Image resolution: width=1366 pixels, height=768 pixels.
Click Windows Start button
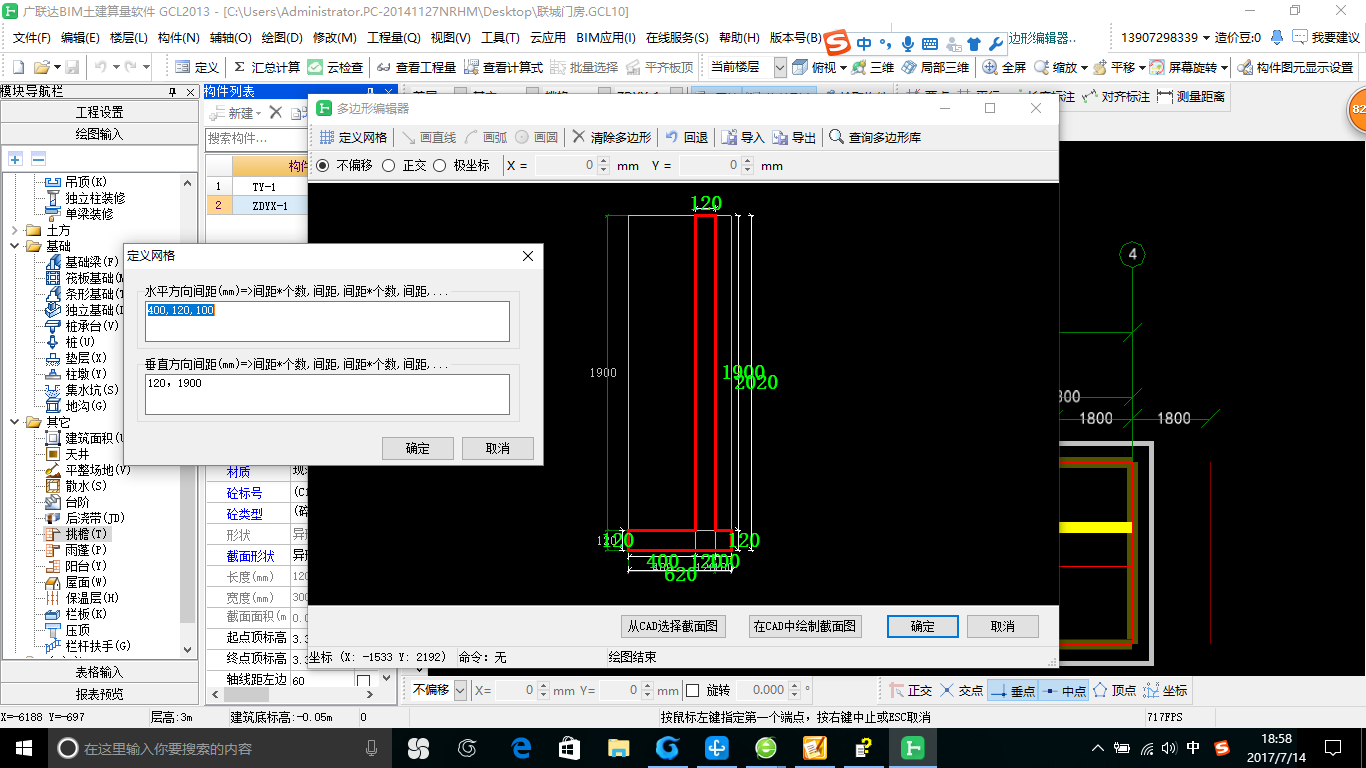[x=23, y=747]
